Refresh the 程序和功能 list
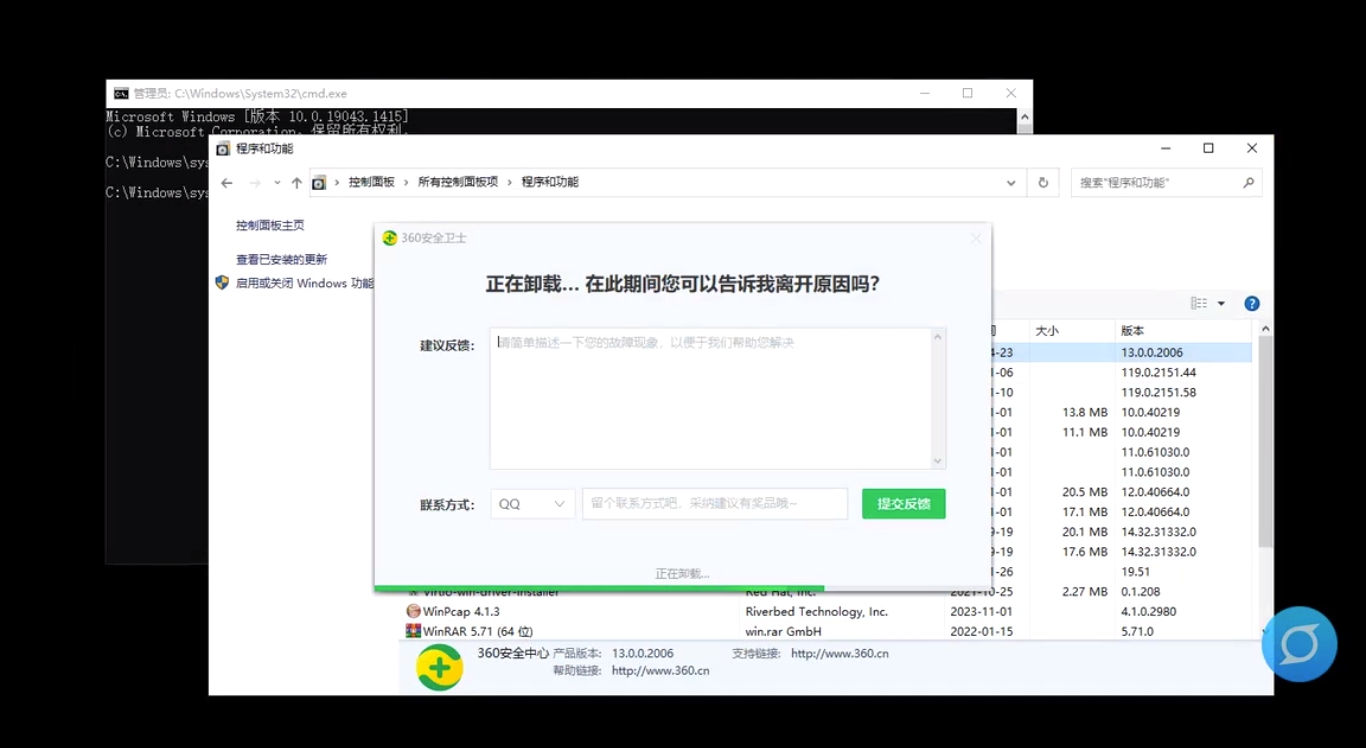1366x748 pixels. [x=1043, y=183]
